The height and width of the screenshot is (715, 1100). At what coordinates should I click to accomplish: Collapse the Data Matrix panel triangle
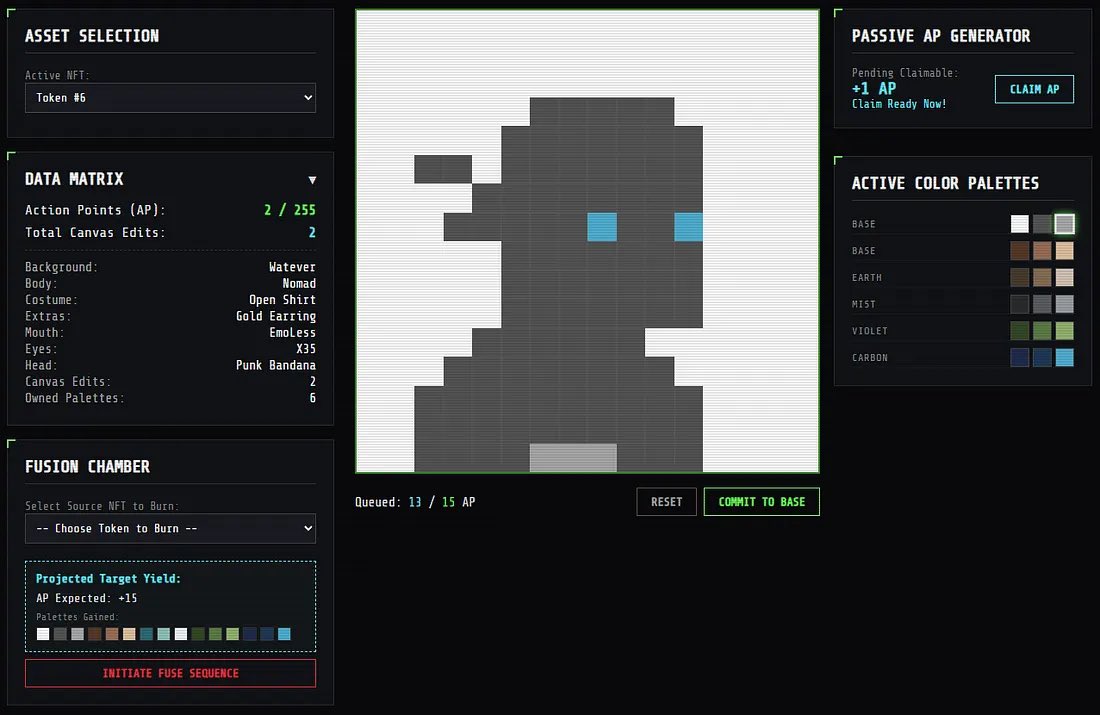point(312,180)
